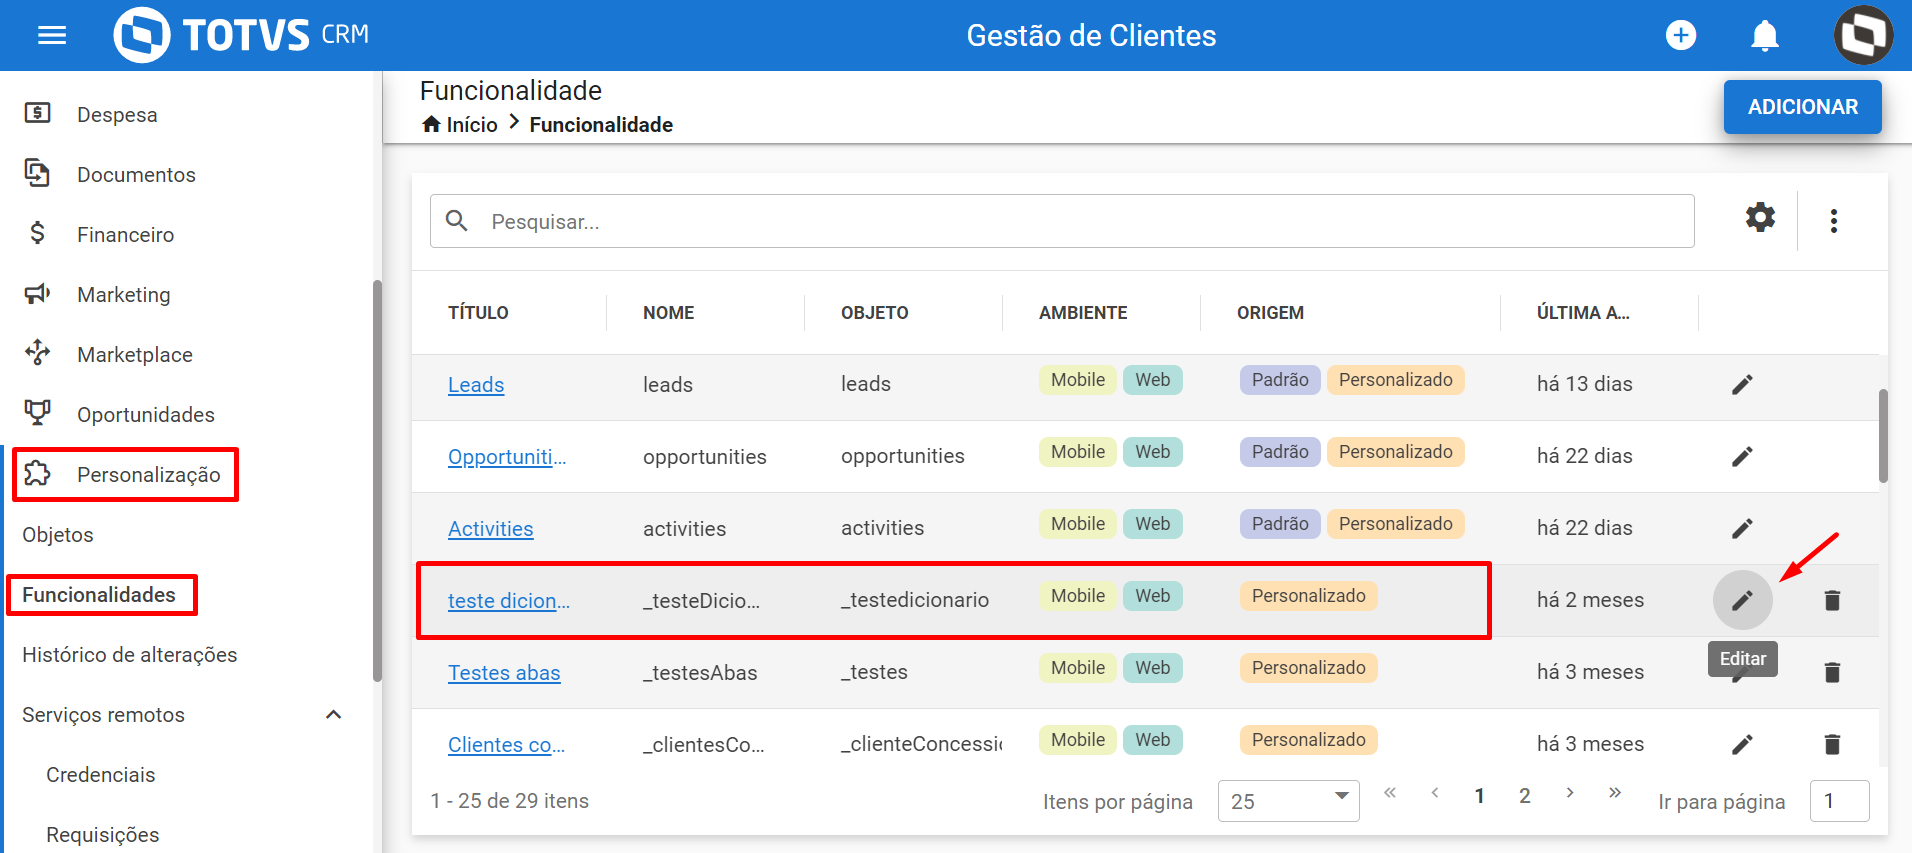This screenshot has height=853, width=1912.
Task: Open the Clientes co... link
Action: coord(506,745)
